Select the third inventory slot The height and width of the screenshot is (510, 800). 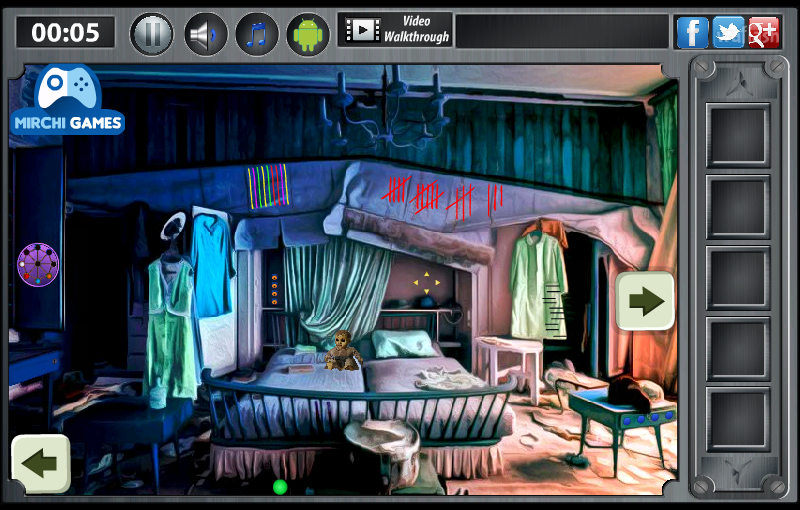[738, 278]
